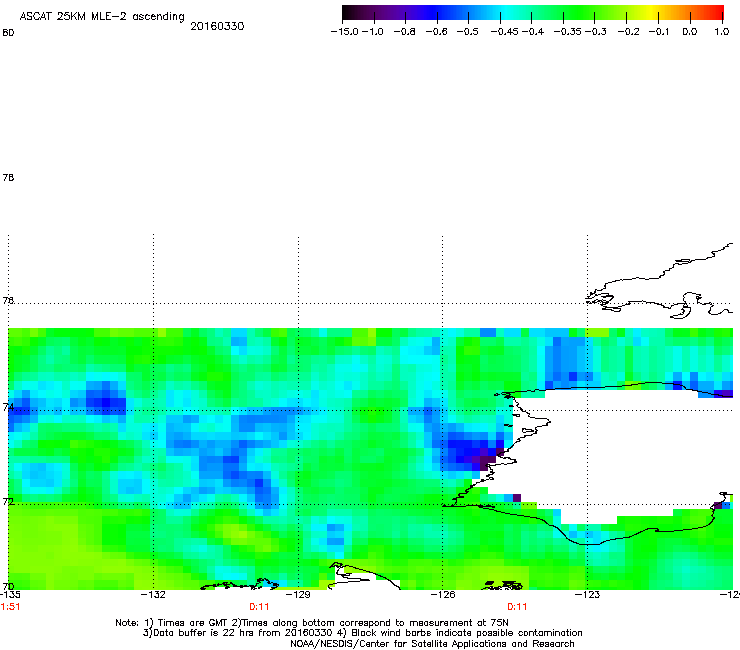
Task: Click the latitude label 72 on left axis
Action: (8, 501)
